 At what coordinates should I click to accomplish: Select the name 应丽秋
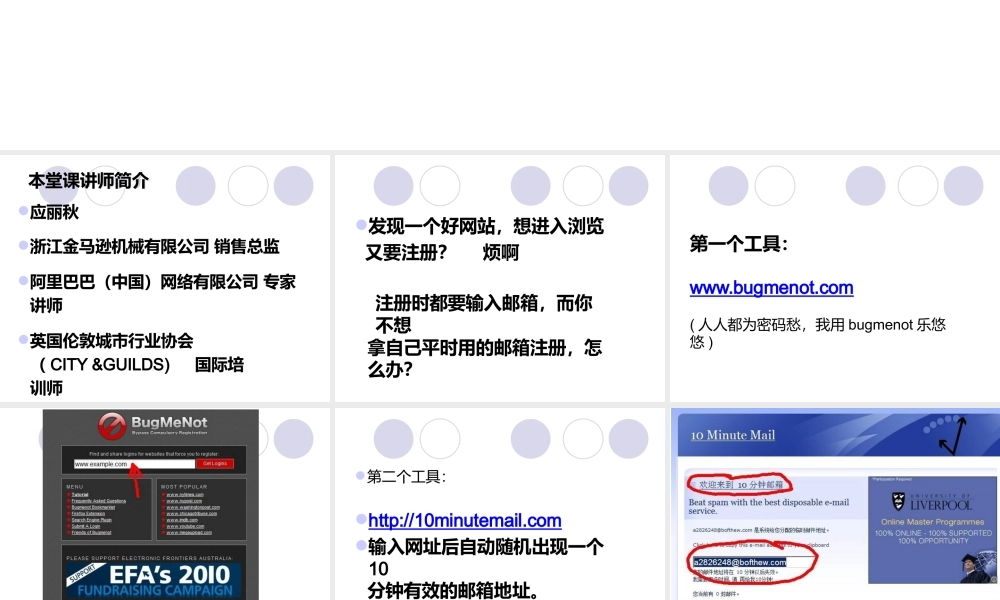click(54, 212)
